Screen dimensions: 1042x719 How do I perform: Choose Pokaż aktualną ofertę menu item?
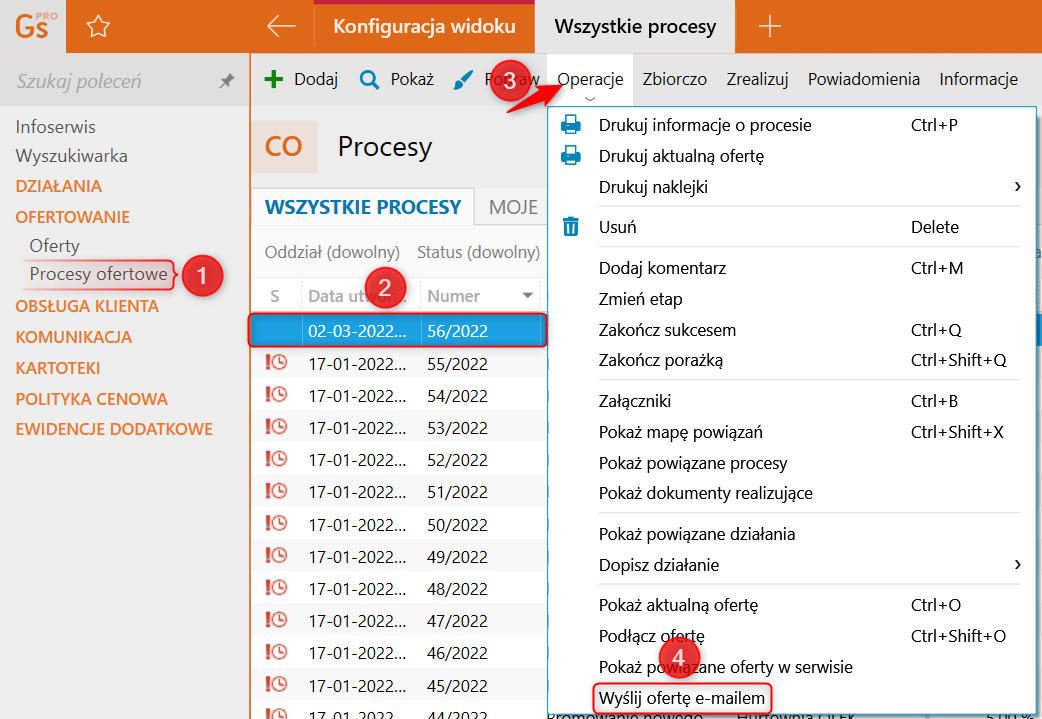(678, 605)
